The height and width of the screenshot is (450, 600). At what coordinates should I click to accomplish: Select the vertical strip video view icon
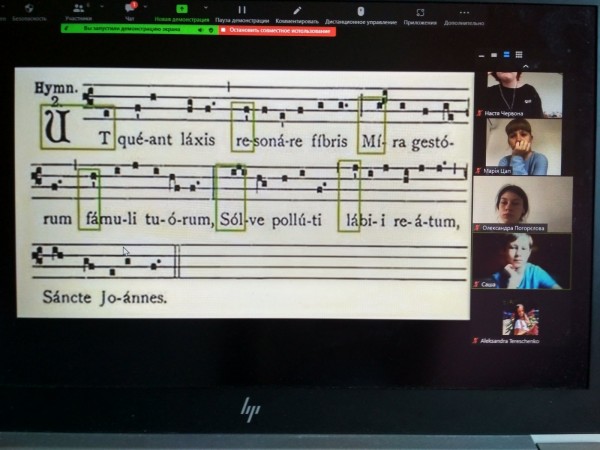click(507, 55)
